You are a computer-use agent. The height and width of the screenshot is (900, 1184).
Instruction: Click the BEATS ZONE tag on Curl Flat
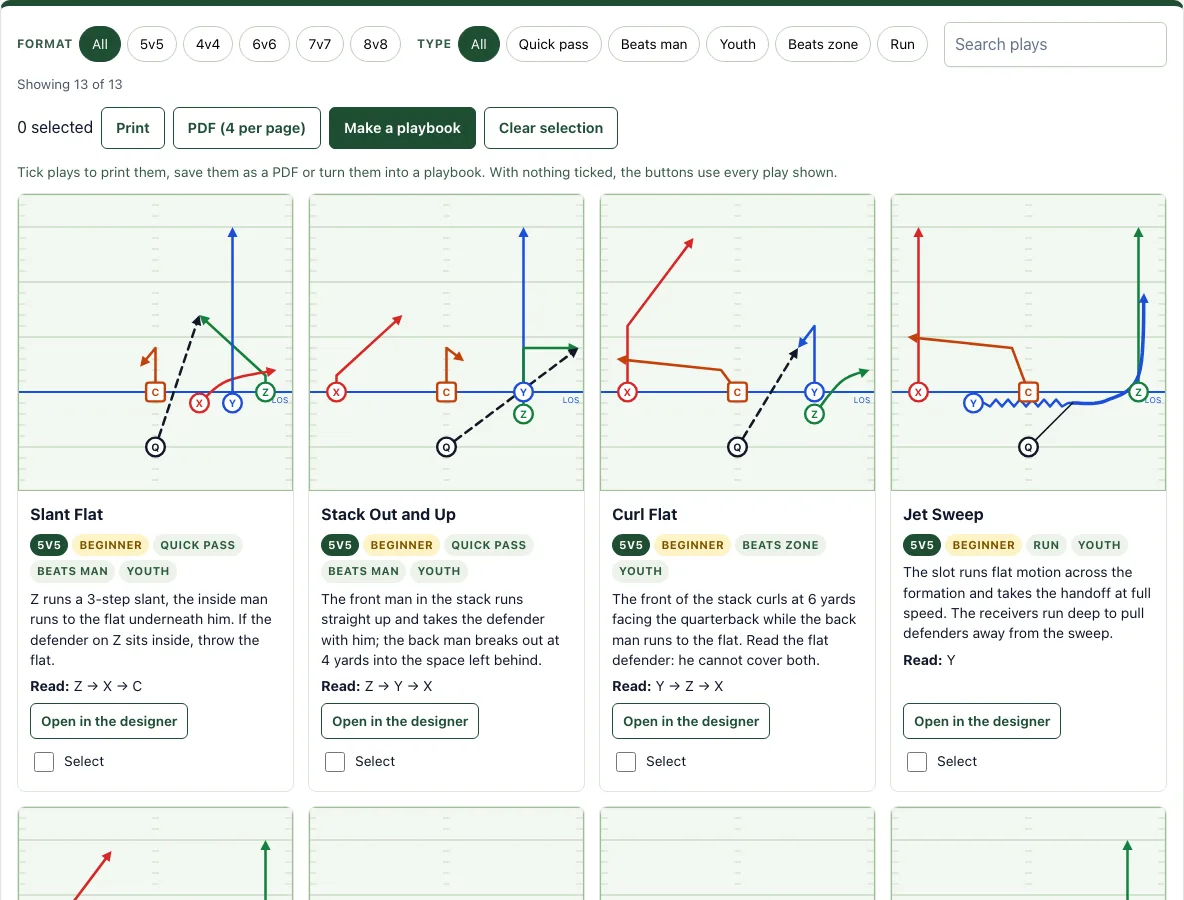pos(780,545)
